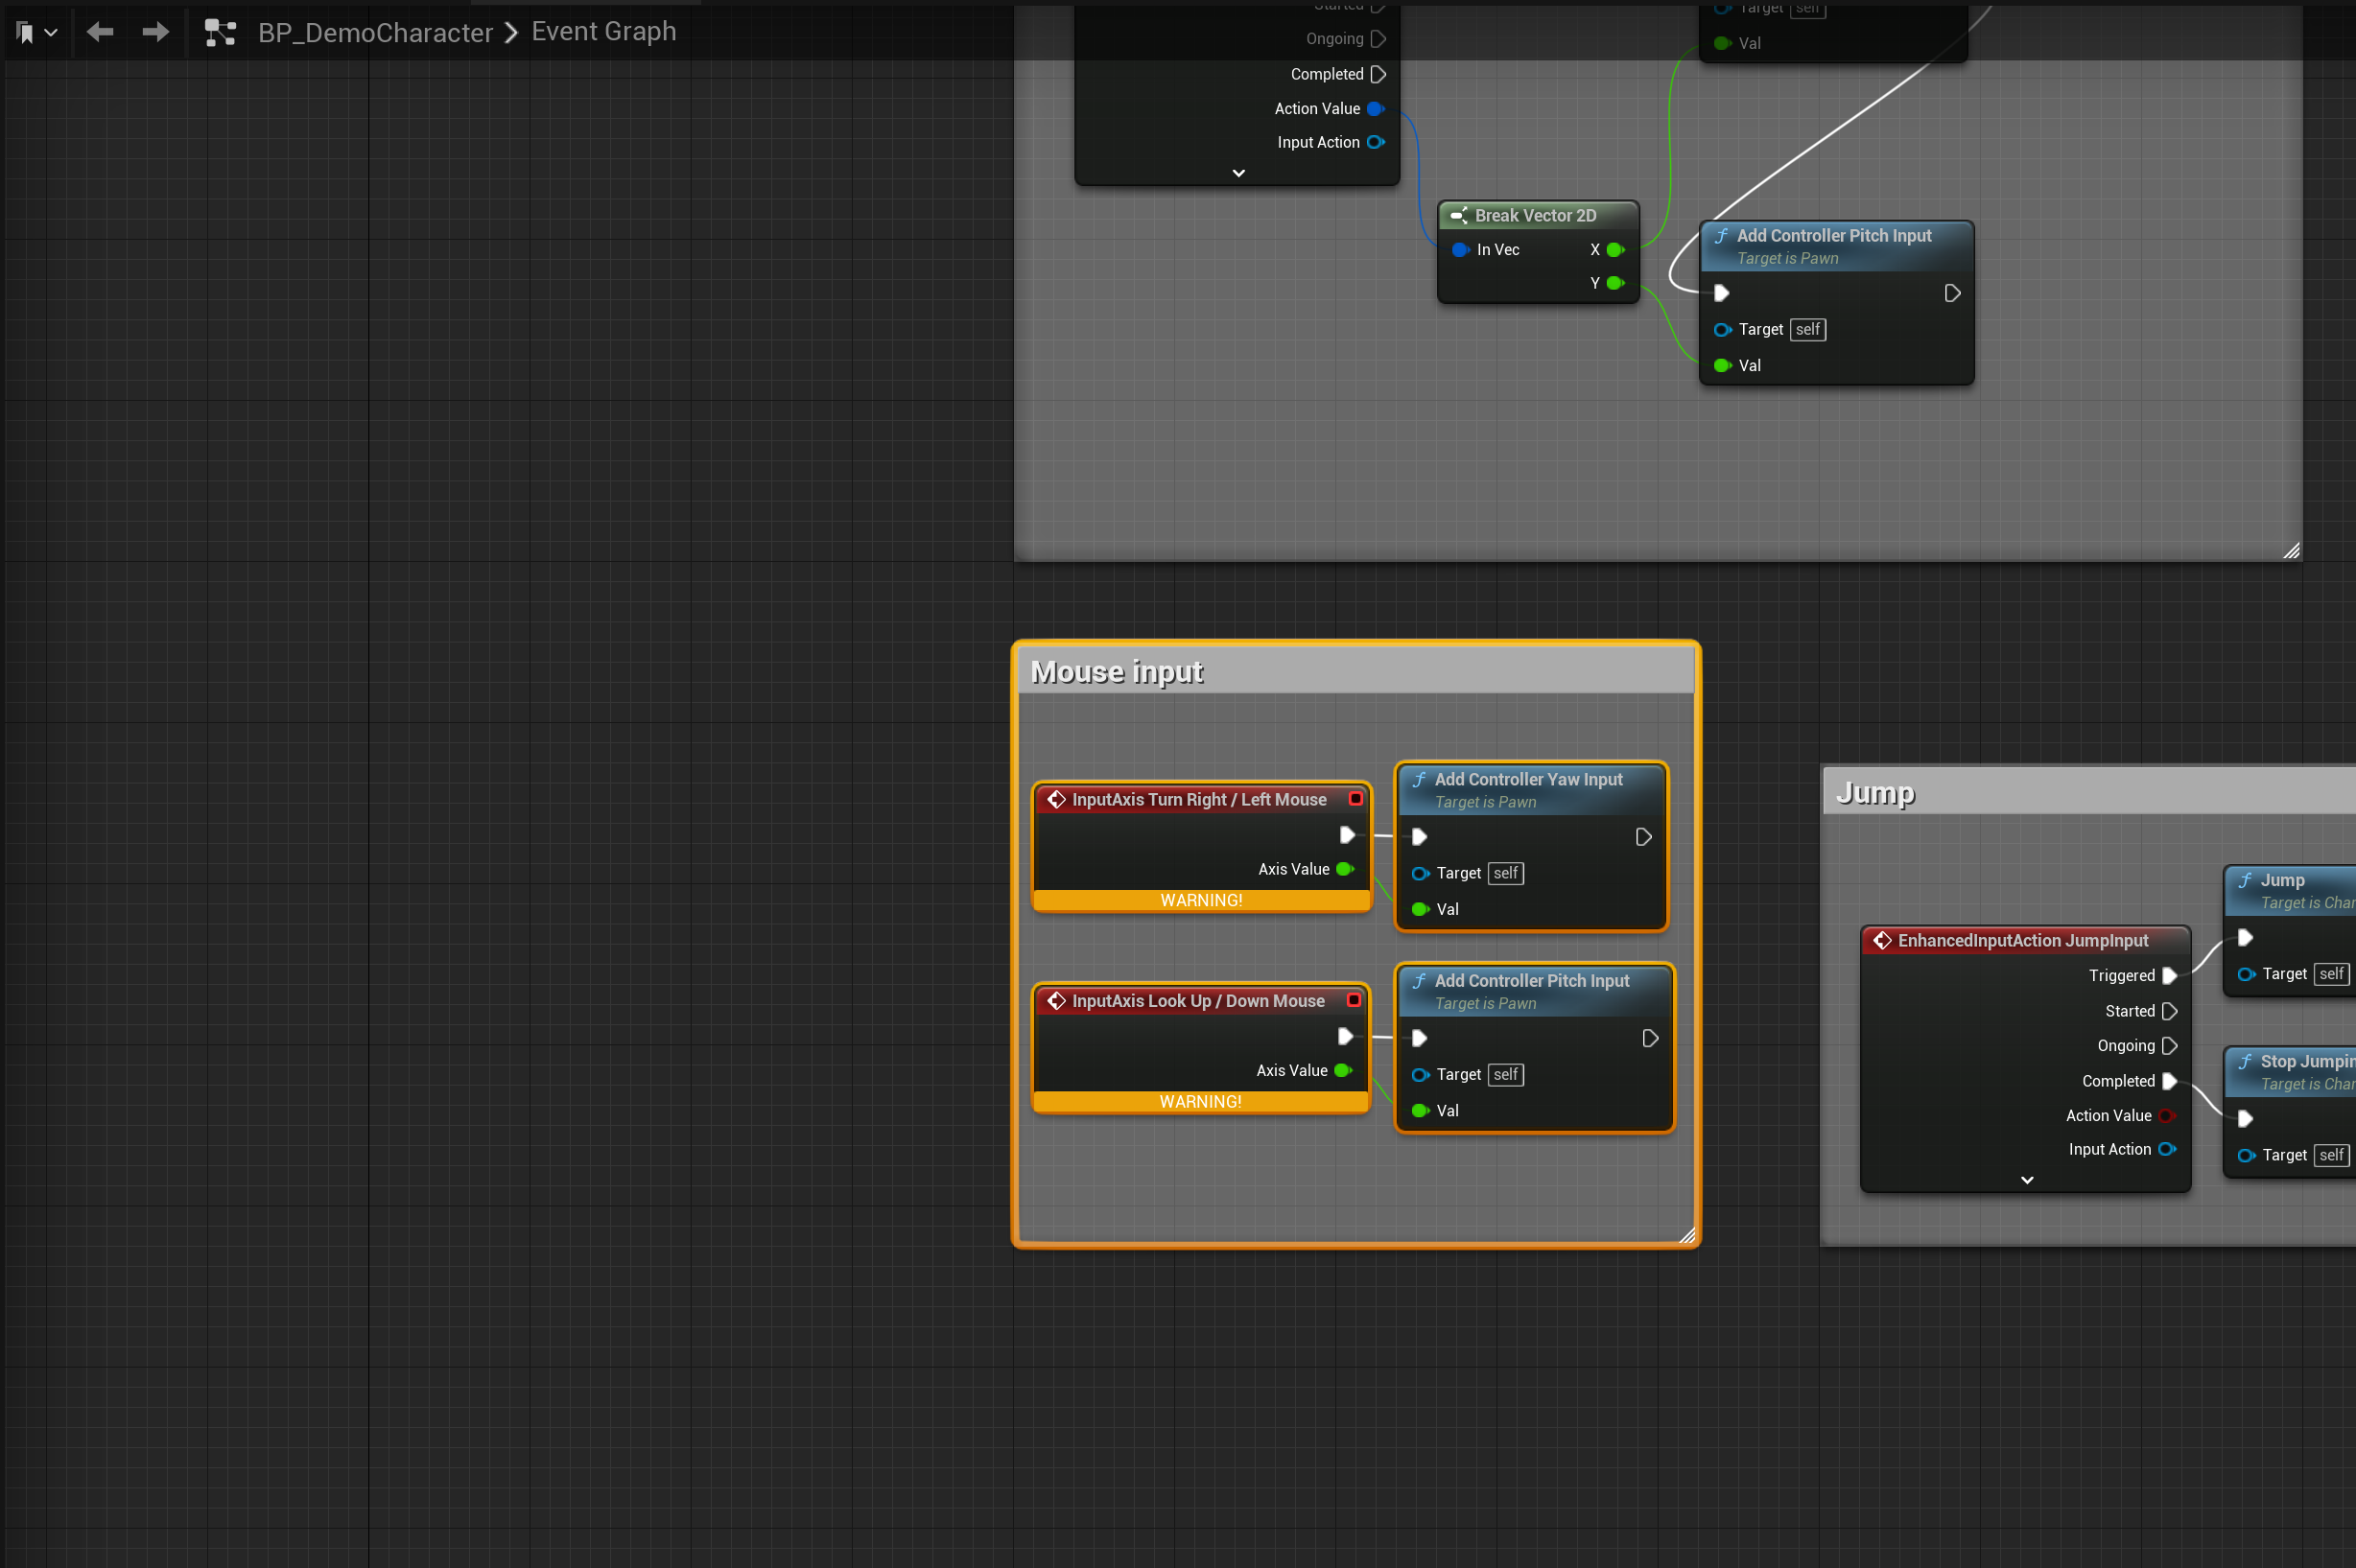Open the BP_DemoCharacter breadcrumb link
The height and width of the screenshot is (1568, 2356).
click(375, 33)
